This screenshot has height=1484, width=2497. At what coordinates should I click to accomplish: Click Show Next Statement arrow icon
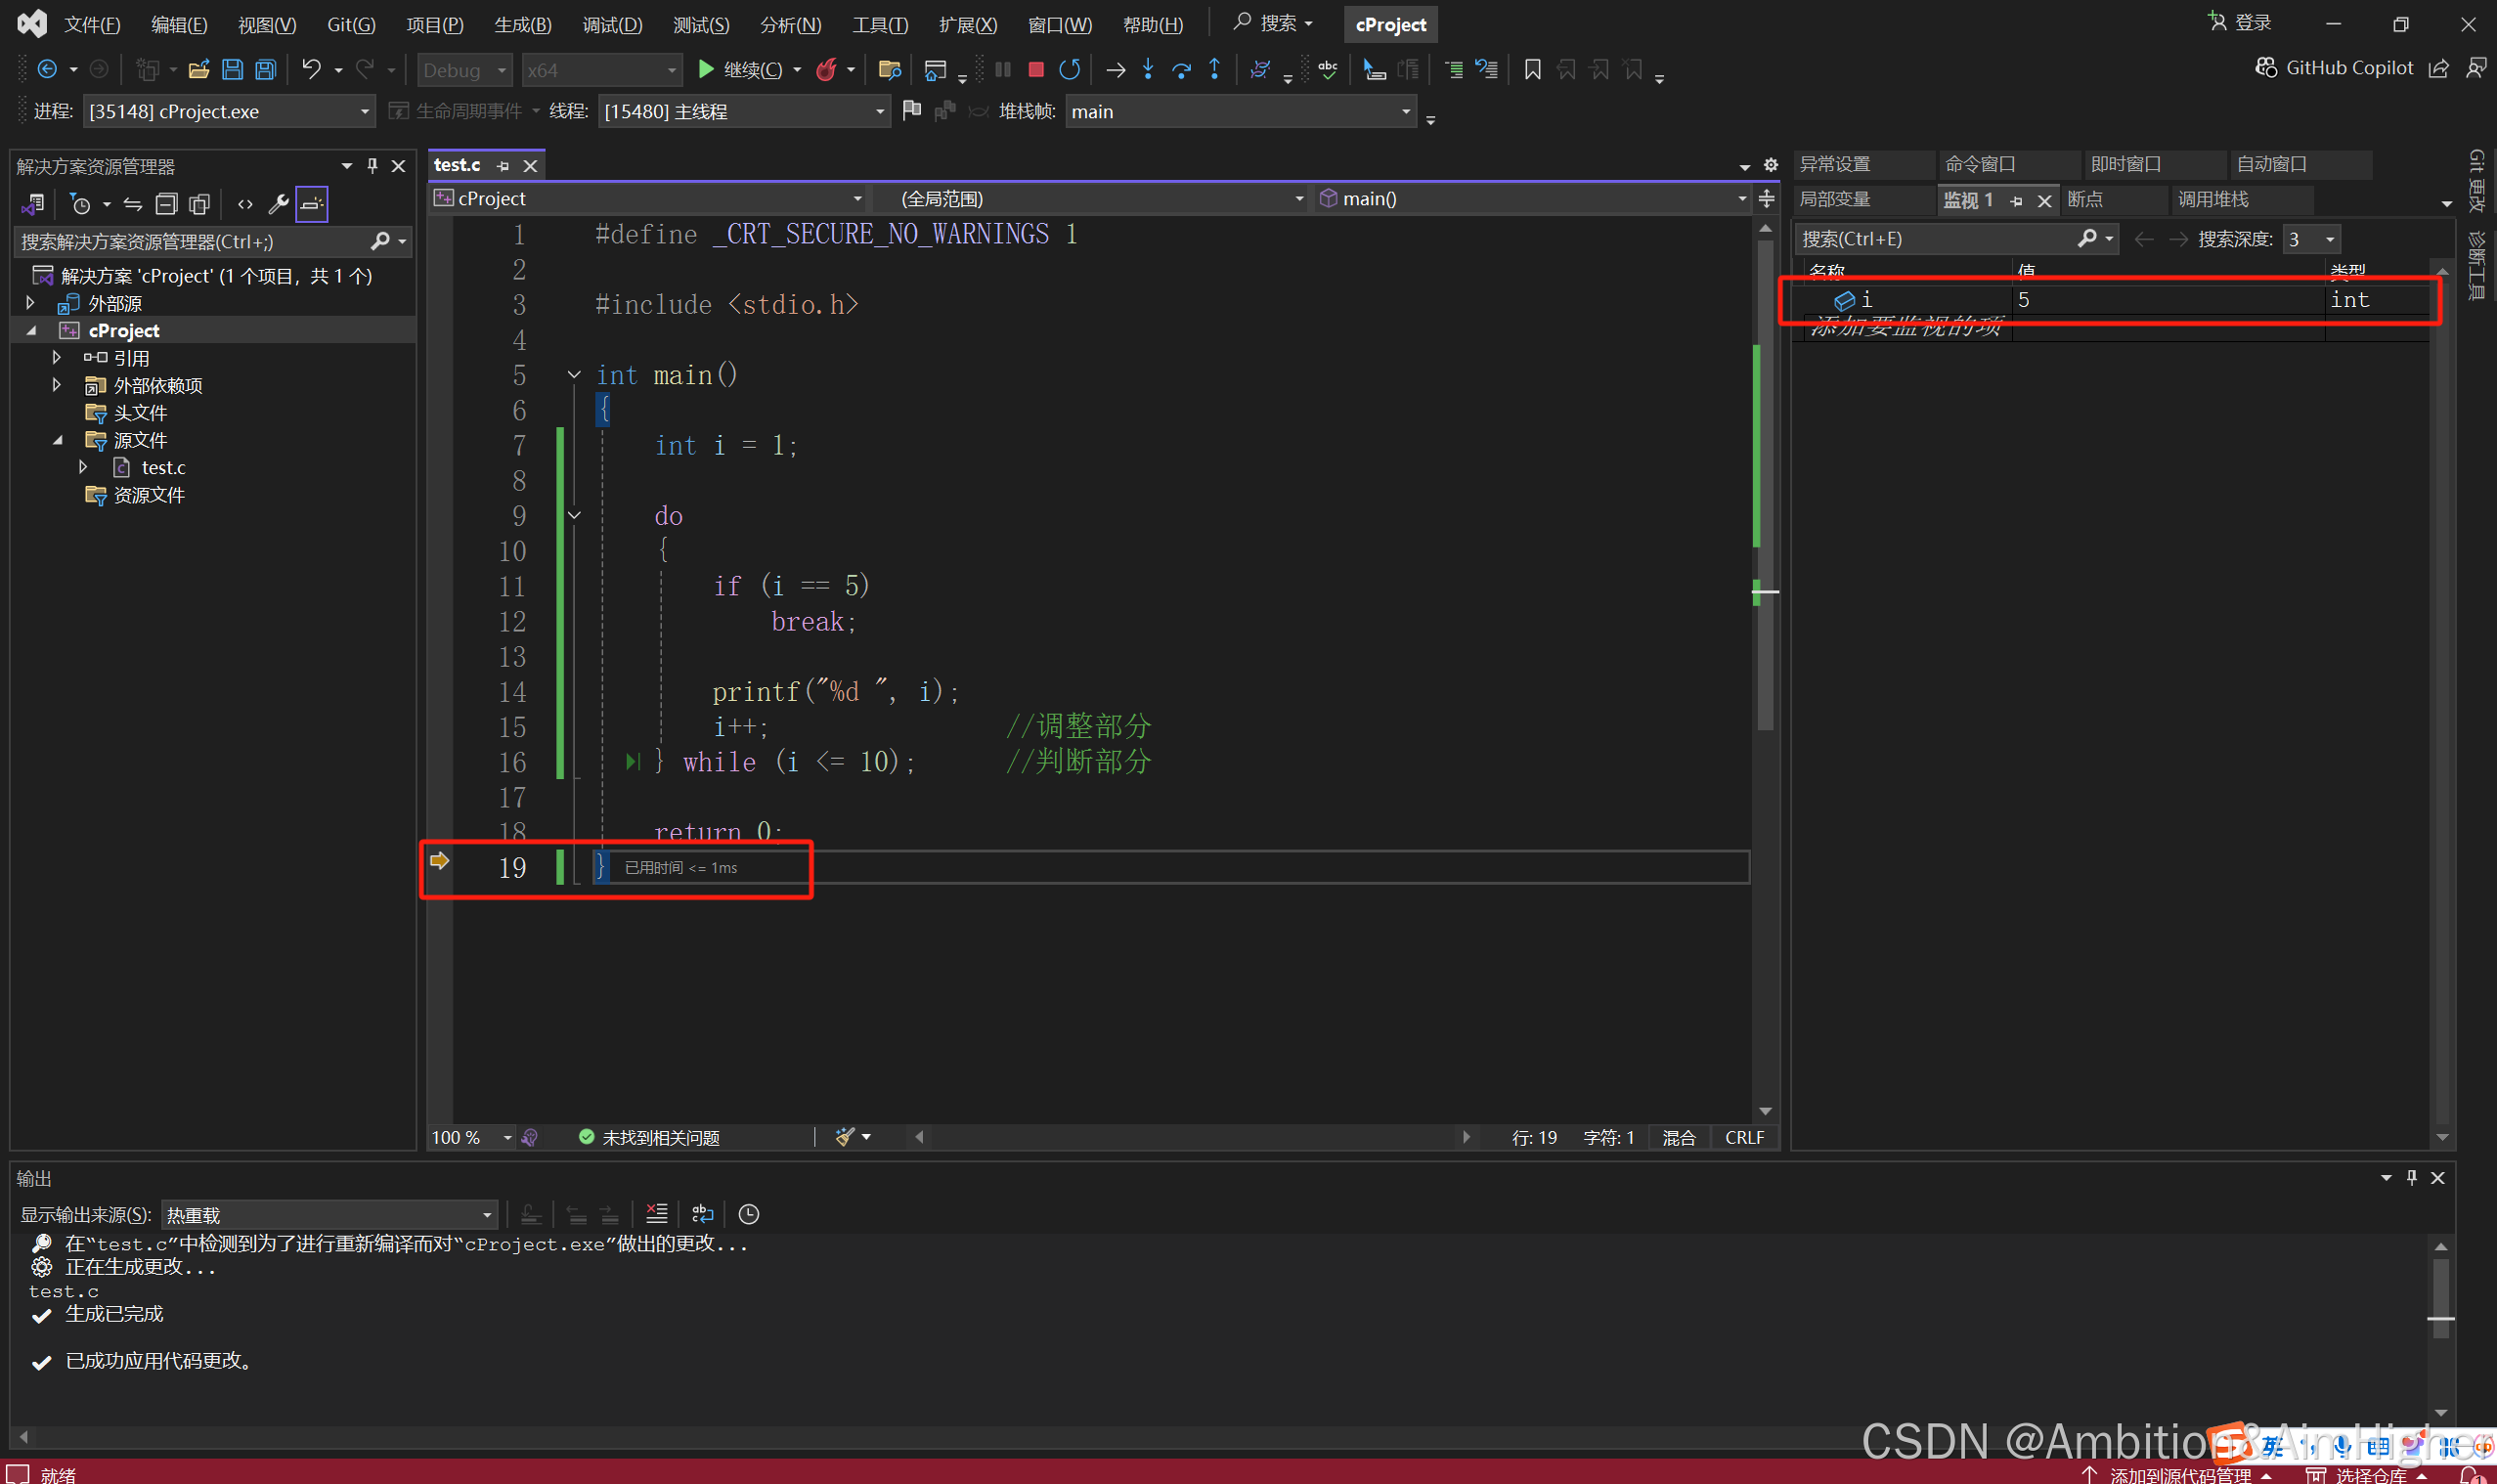[1115, 69]
